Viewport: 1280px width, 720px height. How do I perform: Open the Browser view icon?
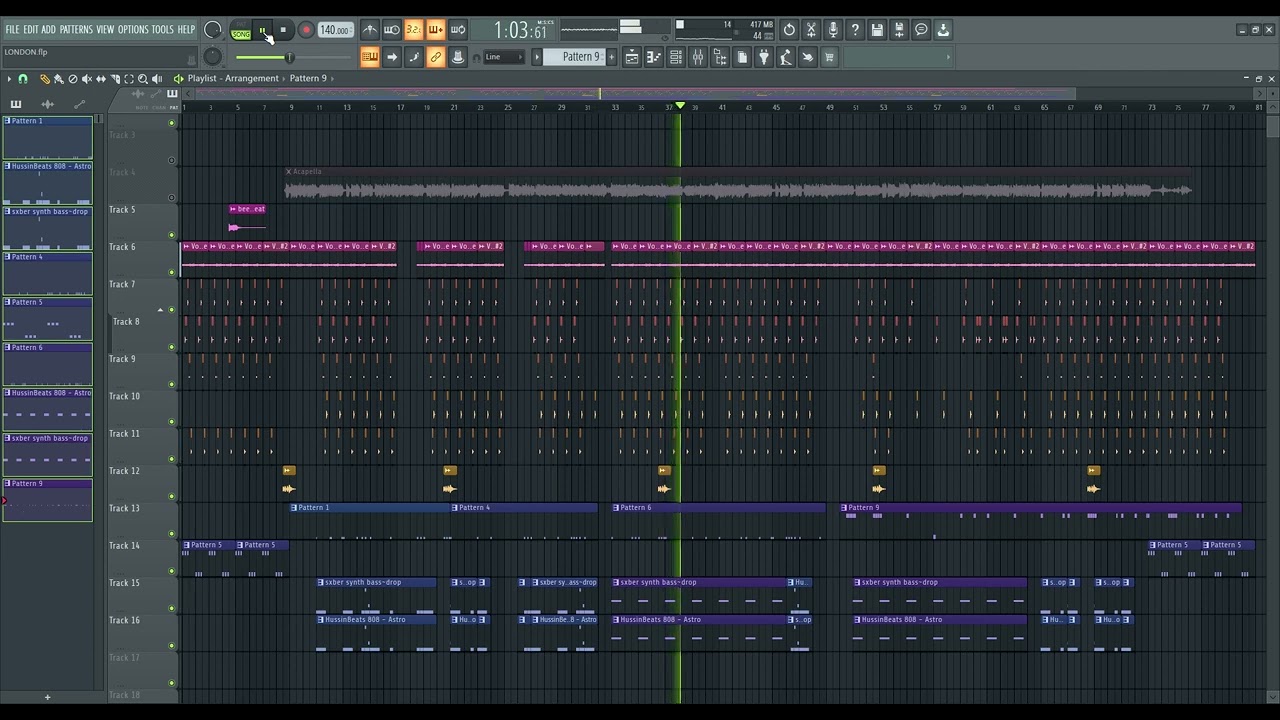click(x=720, y=57)
